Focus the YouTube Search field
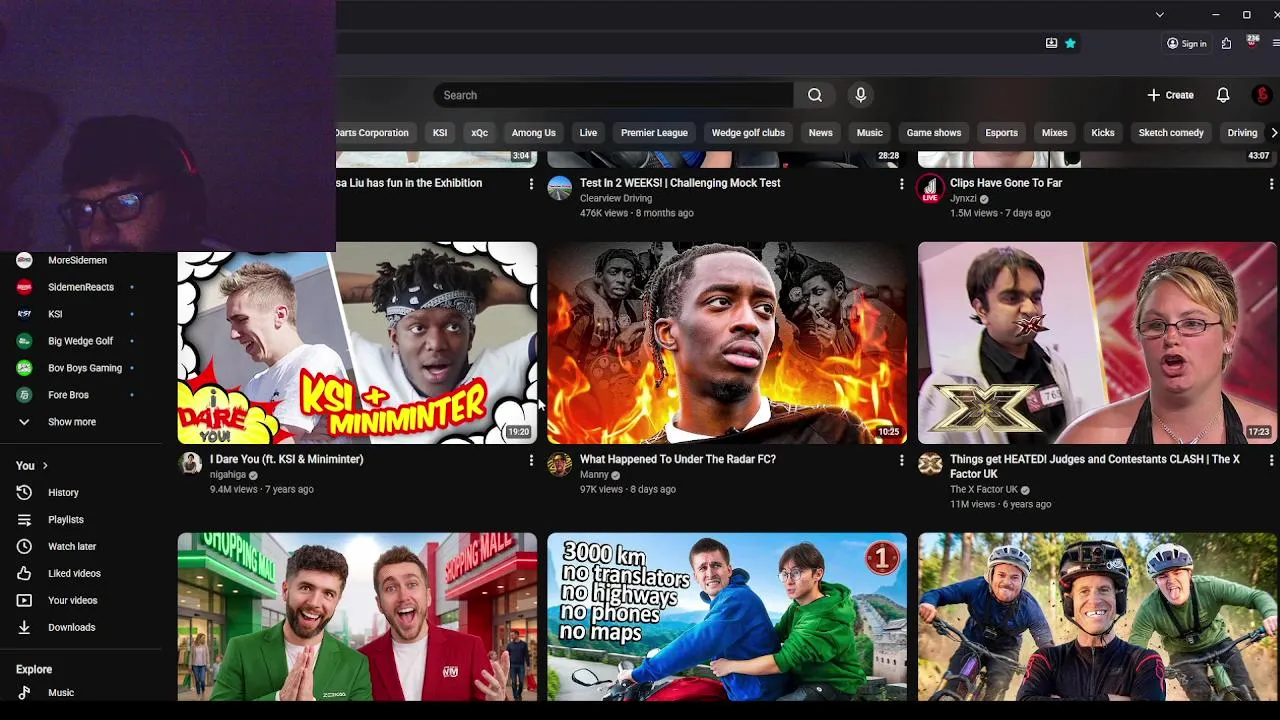Screen dimensions: 1280x720 [x=613, y=95]
